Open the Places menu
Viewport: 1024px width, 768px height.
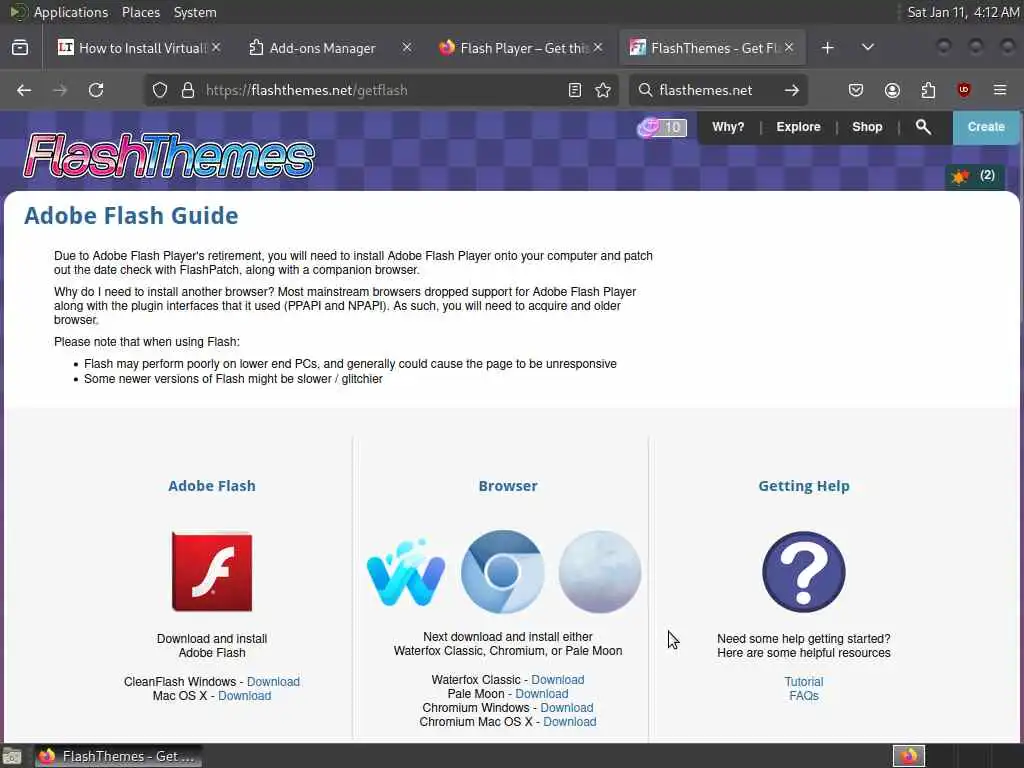(x=140, y=12)
